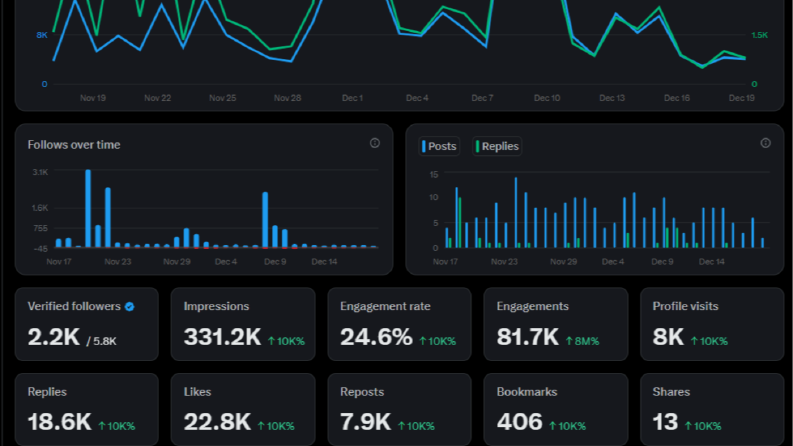Click the 'Nov 17' label under Follows chart
Screen dimensions: 793x446
pos(59,261)
